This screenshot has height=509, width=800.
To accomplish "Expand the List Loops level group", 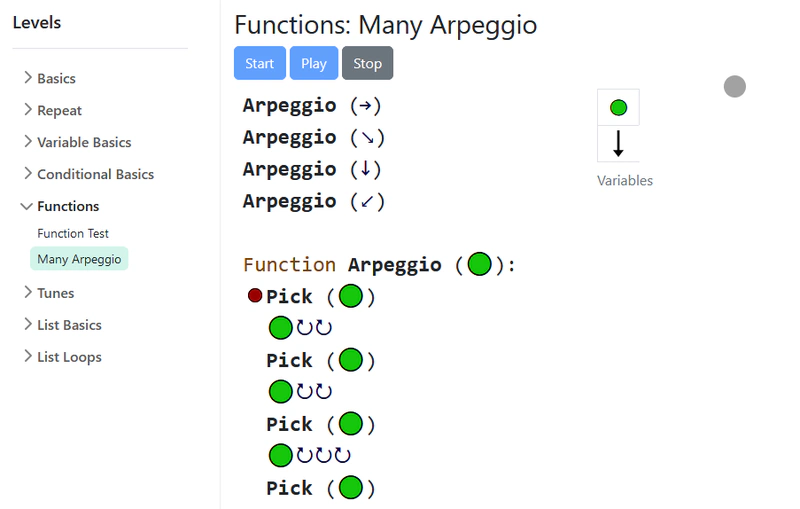I will point(62,357).
